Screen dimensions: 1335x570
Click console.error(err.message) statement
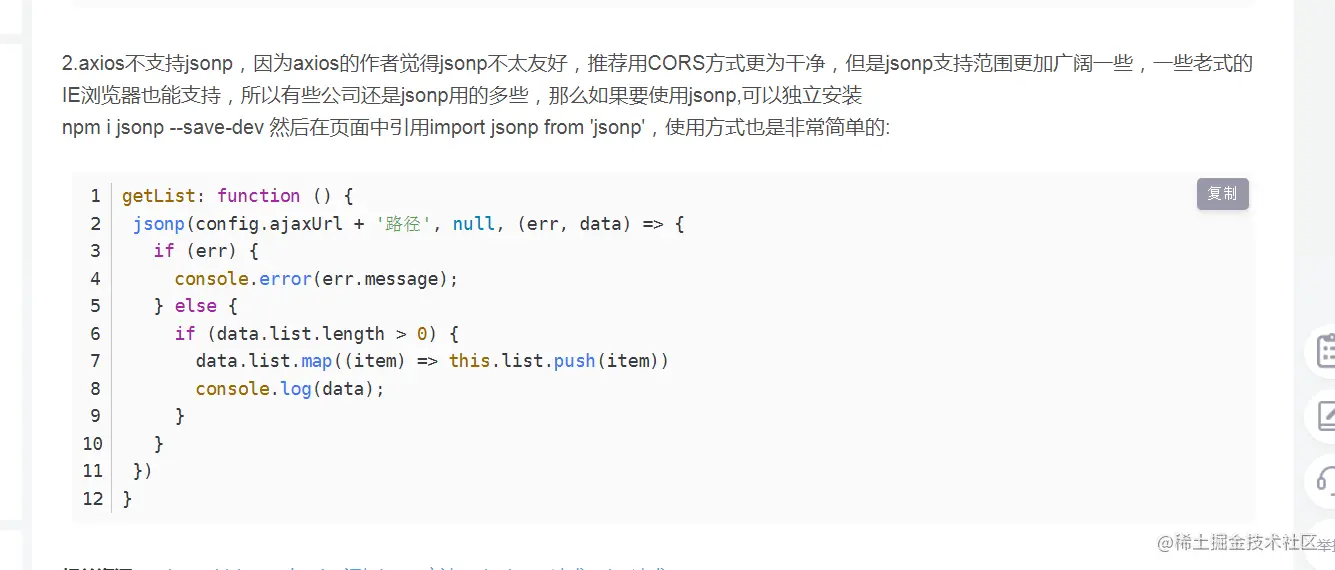tap(316, 279)
